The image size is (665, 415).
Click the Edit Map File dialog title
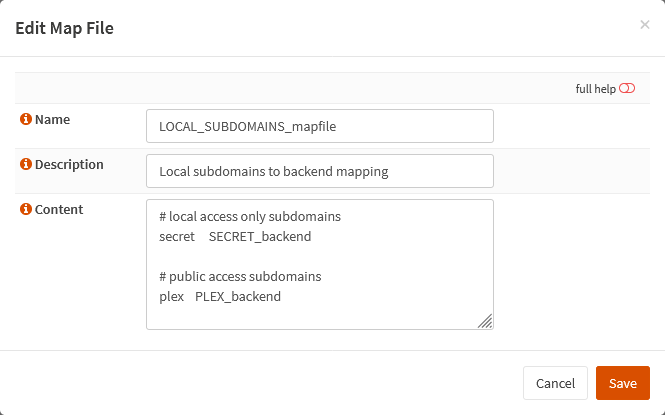tap(64, 28)
